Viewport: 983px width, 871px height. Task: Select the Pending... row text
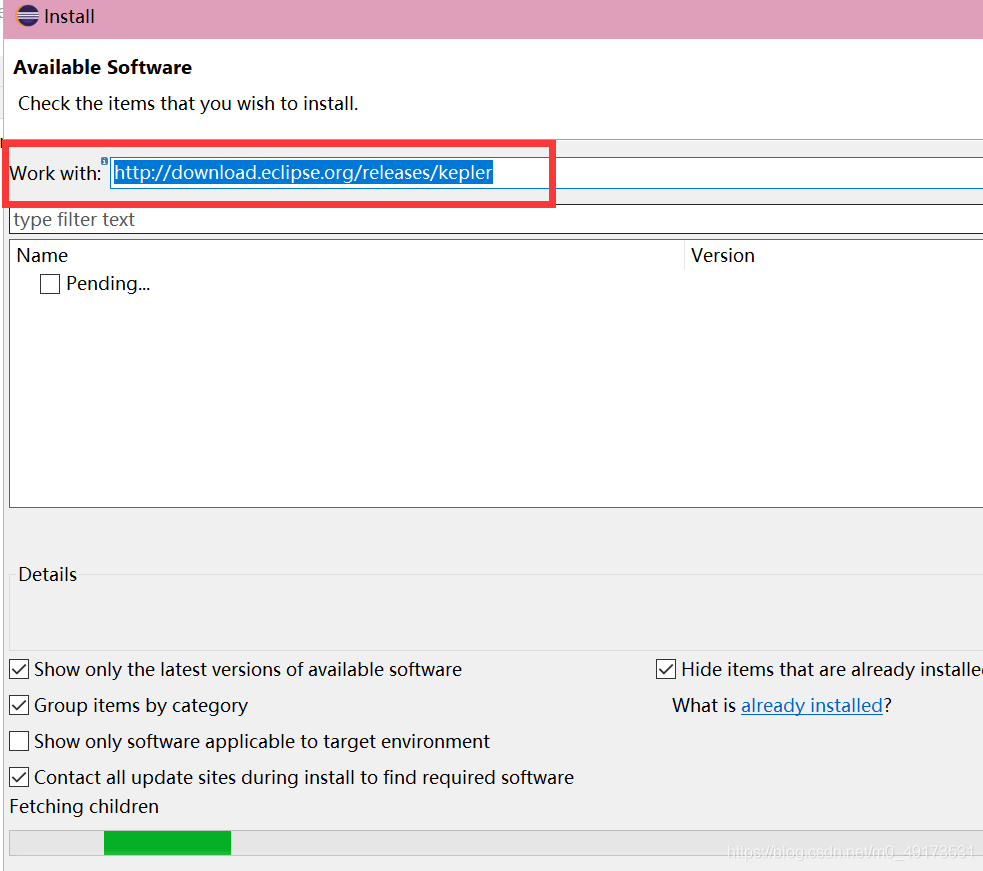coord(108,284)
